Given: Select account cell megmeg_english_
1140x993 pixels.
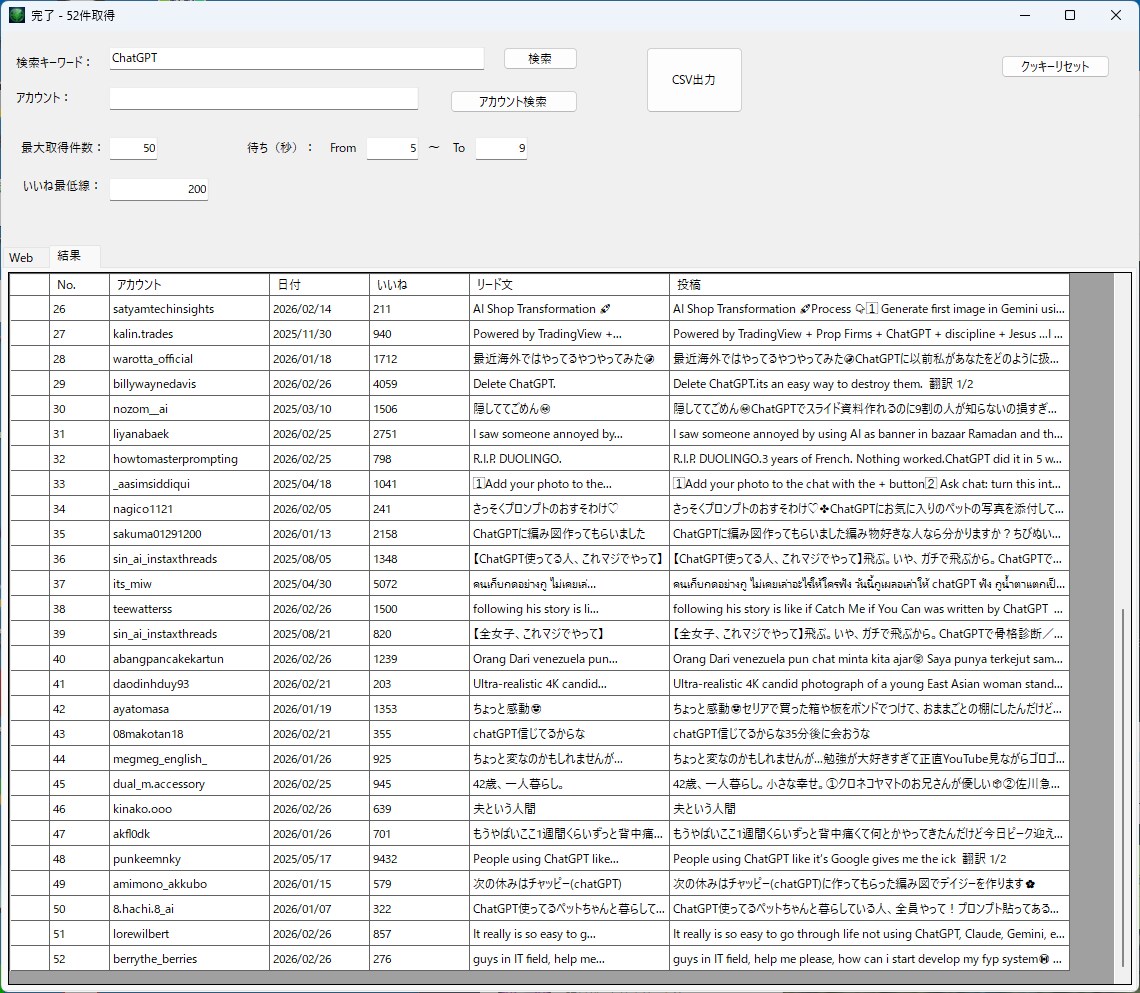Looking at the screenshot, I should pos(189,759).
